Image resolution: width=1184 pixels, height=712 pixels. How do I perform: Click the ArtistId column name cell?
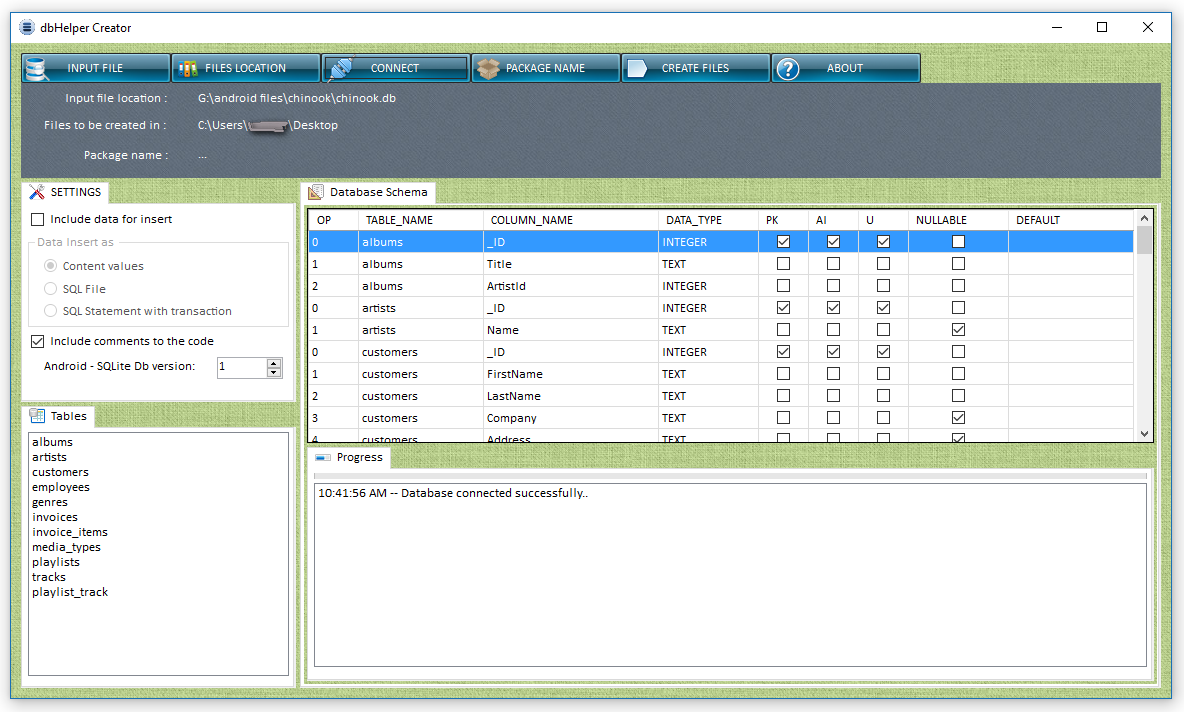[x=571, y=286]
